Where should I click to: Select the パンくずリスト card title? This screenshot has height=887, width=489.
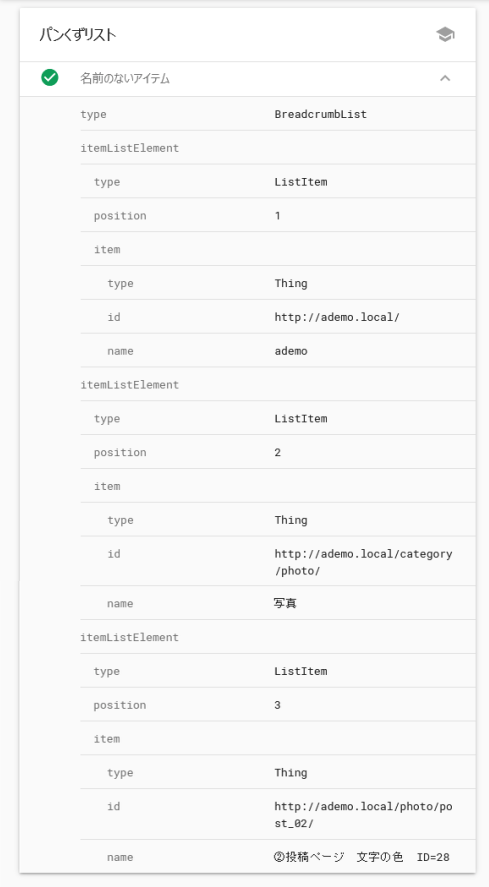(x=78, y=35)
